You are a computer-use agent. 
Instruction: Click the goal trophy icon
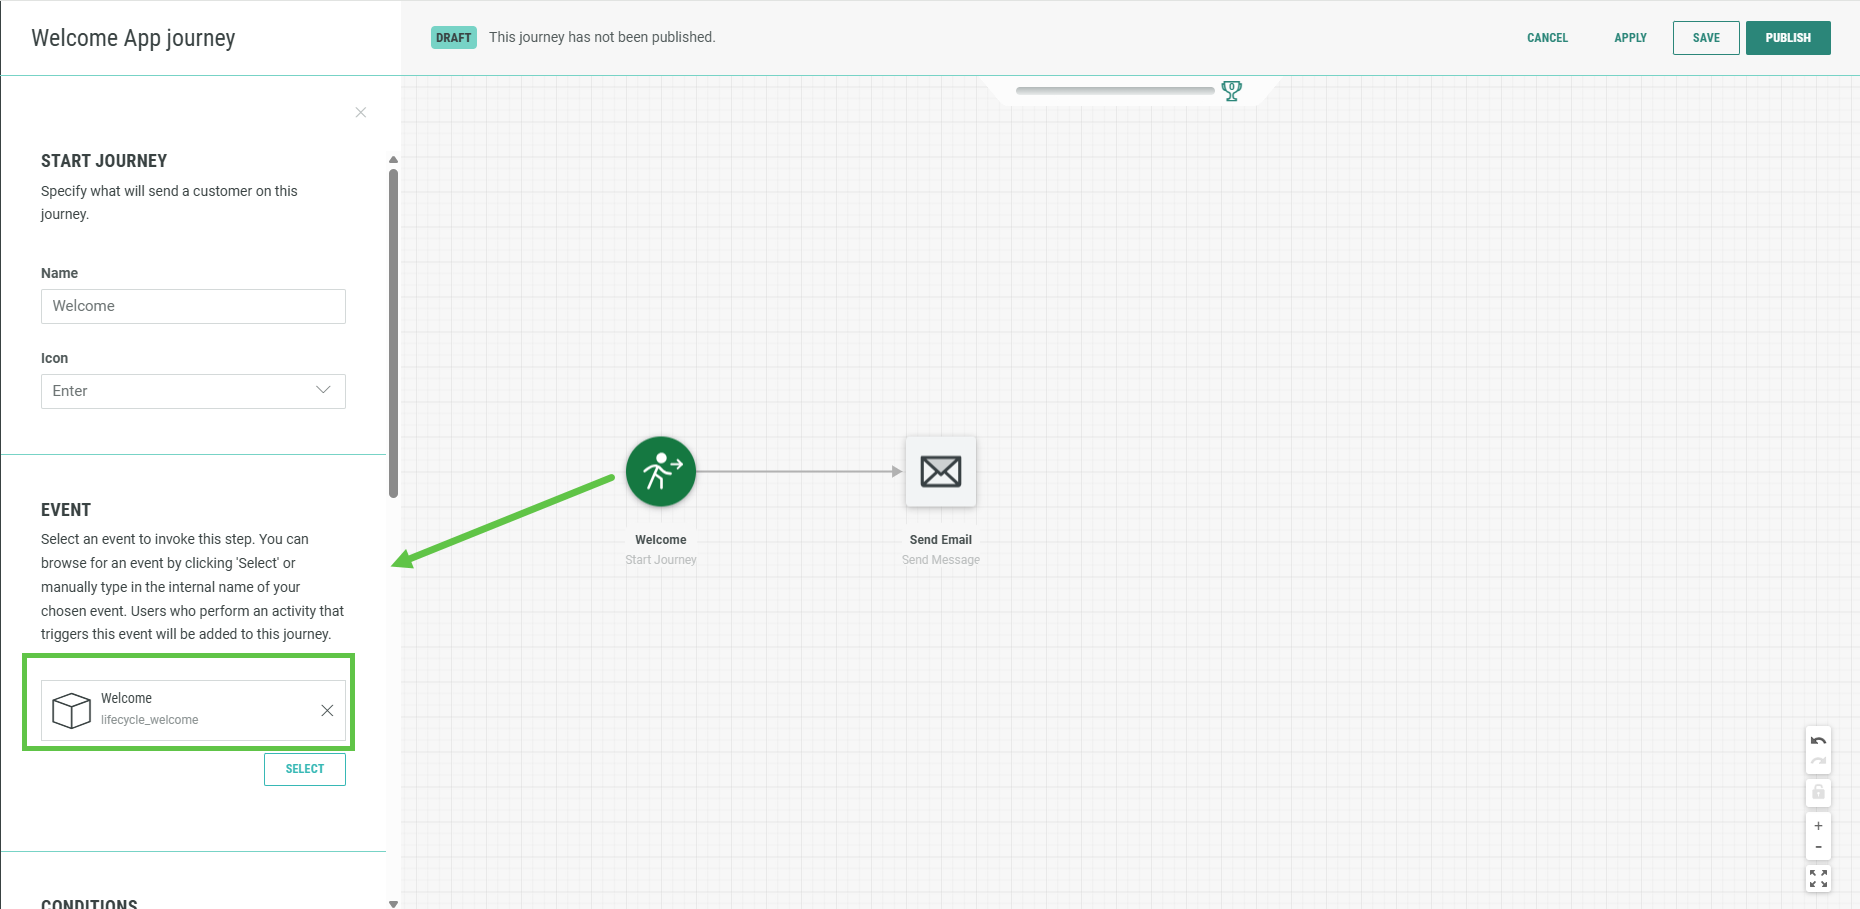tap(1232, 91)
